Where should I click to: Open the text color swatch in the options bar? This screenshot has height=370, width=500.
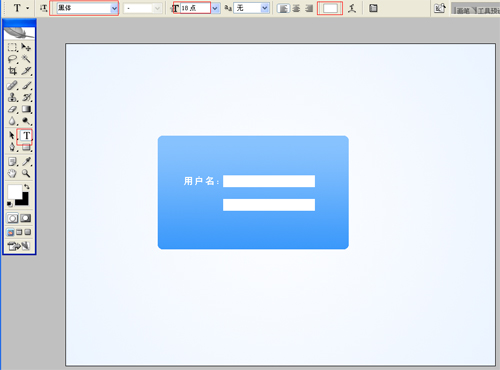point(330,8)
